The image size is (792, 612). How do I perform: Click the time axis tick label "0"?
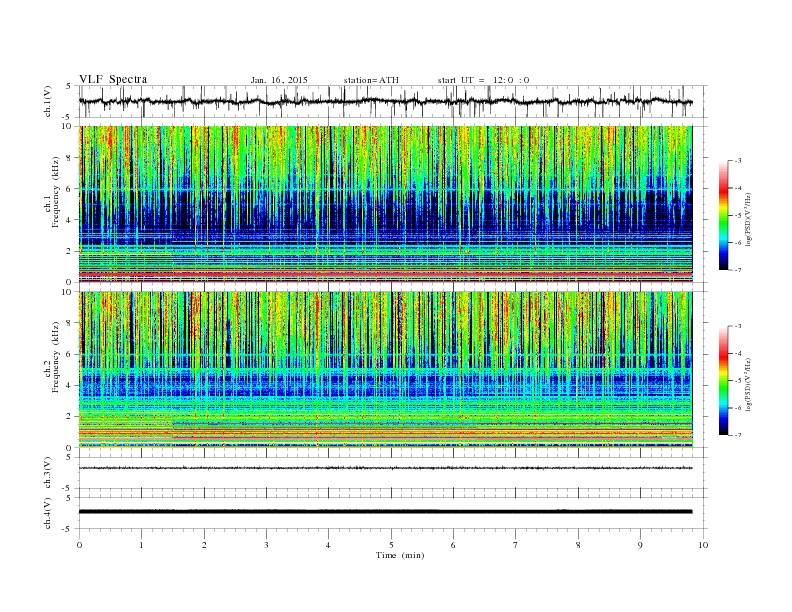coord(79,545)
